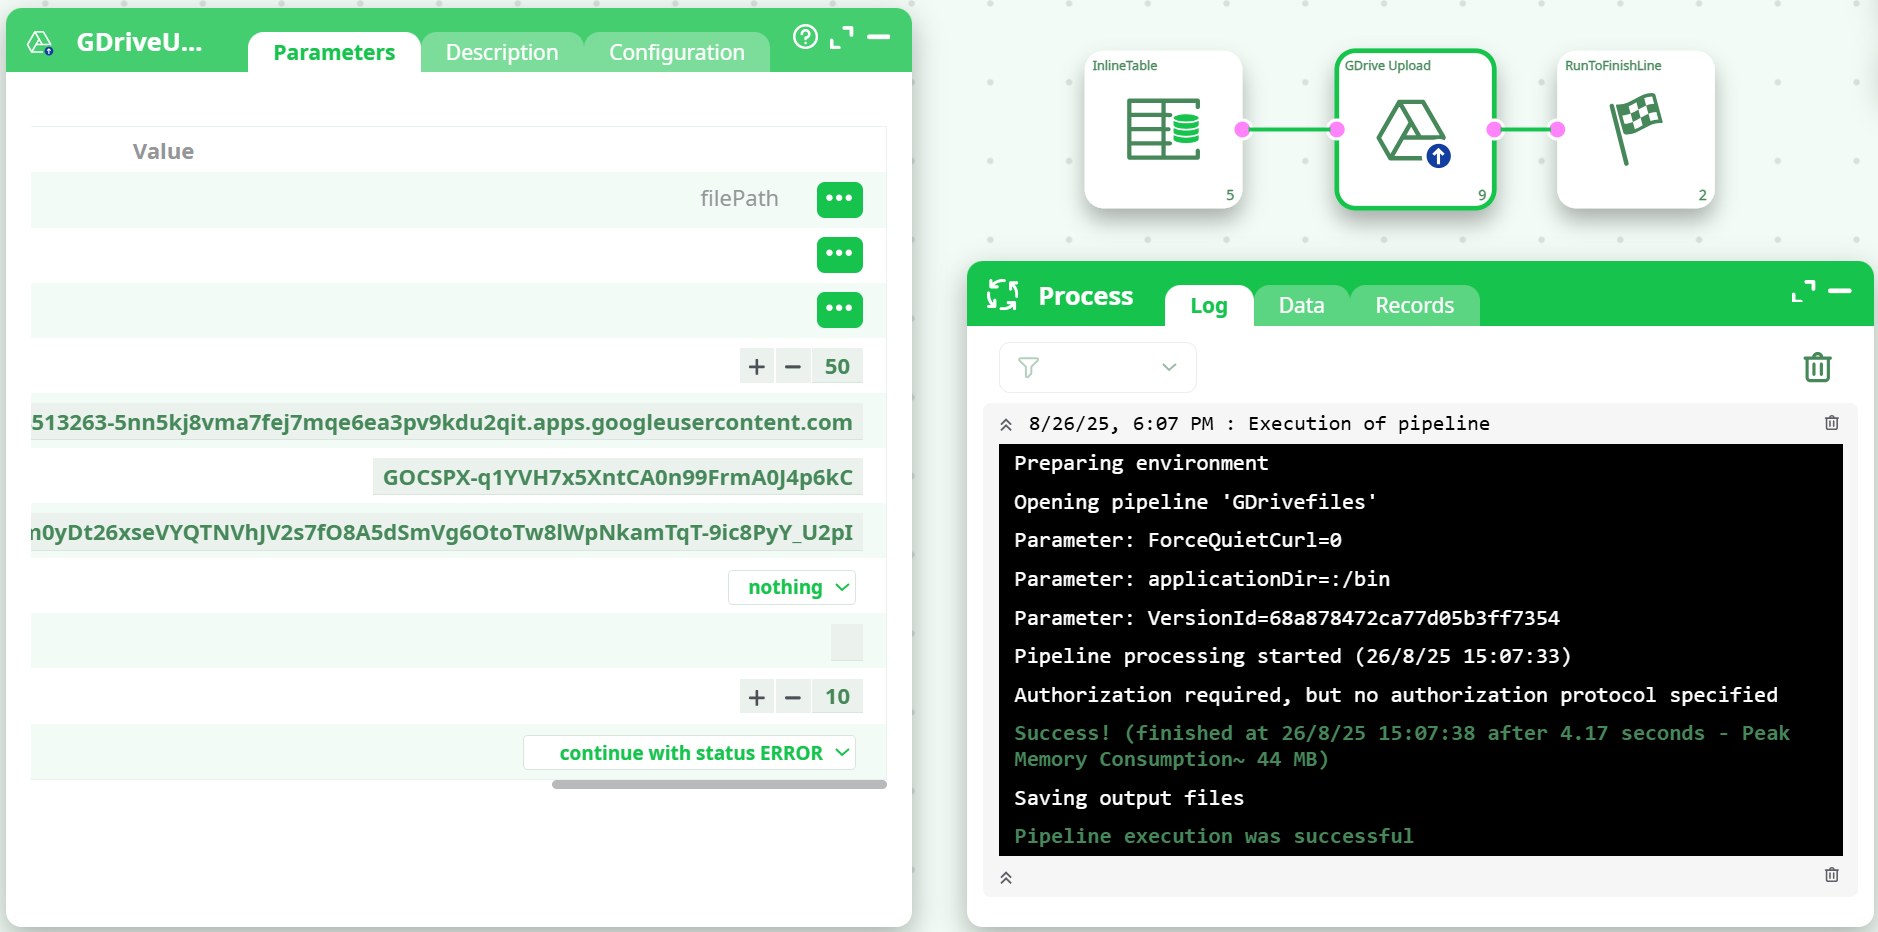Decrease the value 10 with minus
Screen dimensions: 1878x932
[793, 697]
